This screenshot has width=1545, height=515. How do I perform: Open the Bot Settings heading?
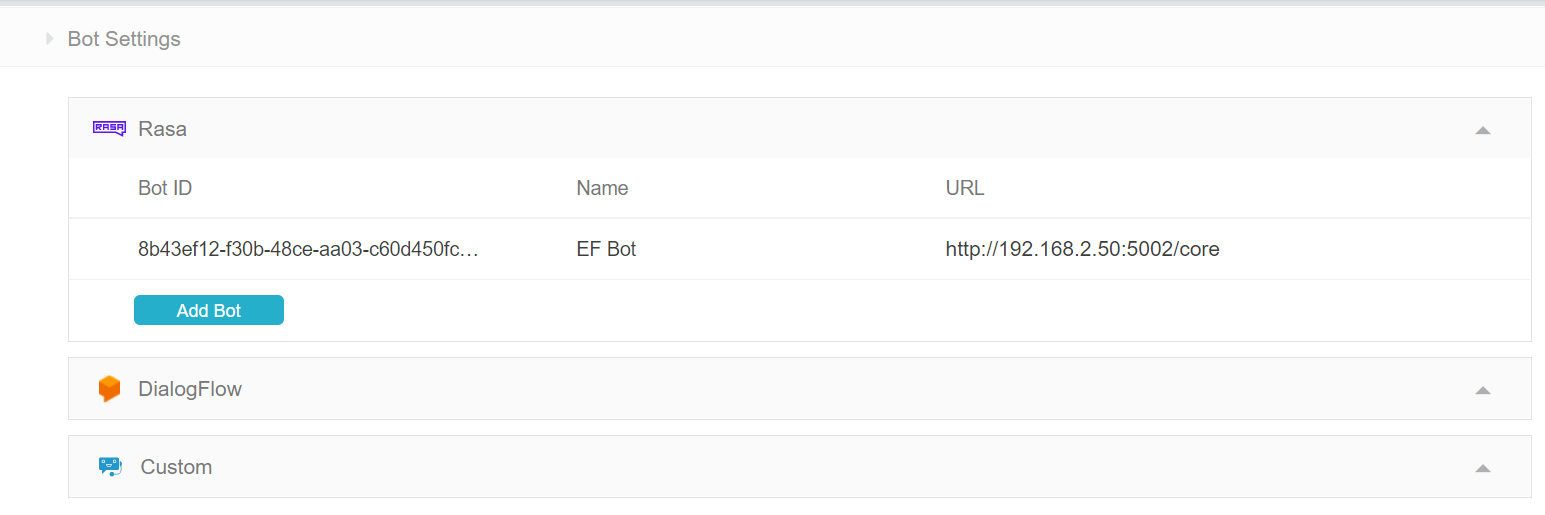coord(124,39)
